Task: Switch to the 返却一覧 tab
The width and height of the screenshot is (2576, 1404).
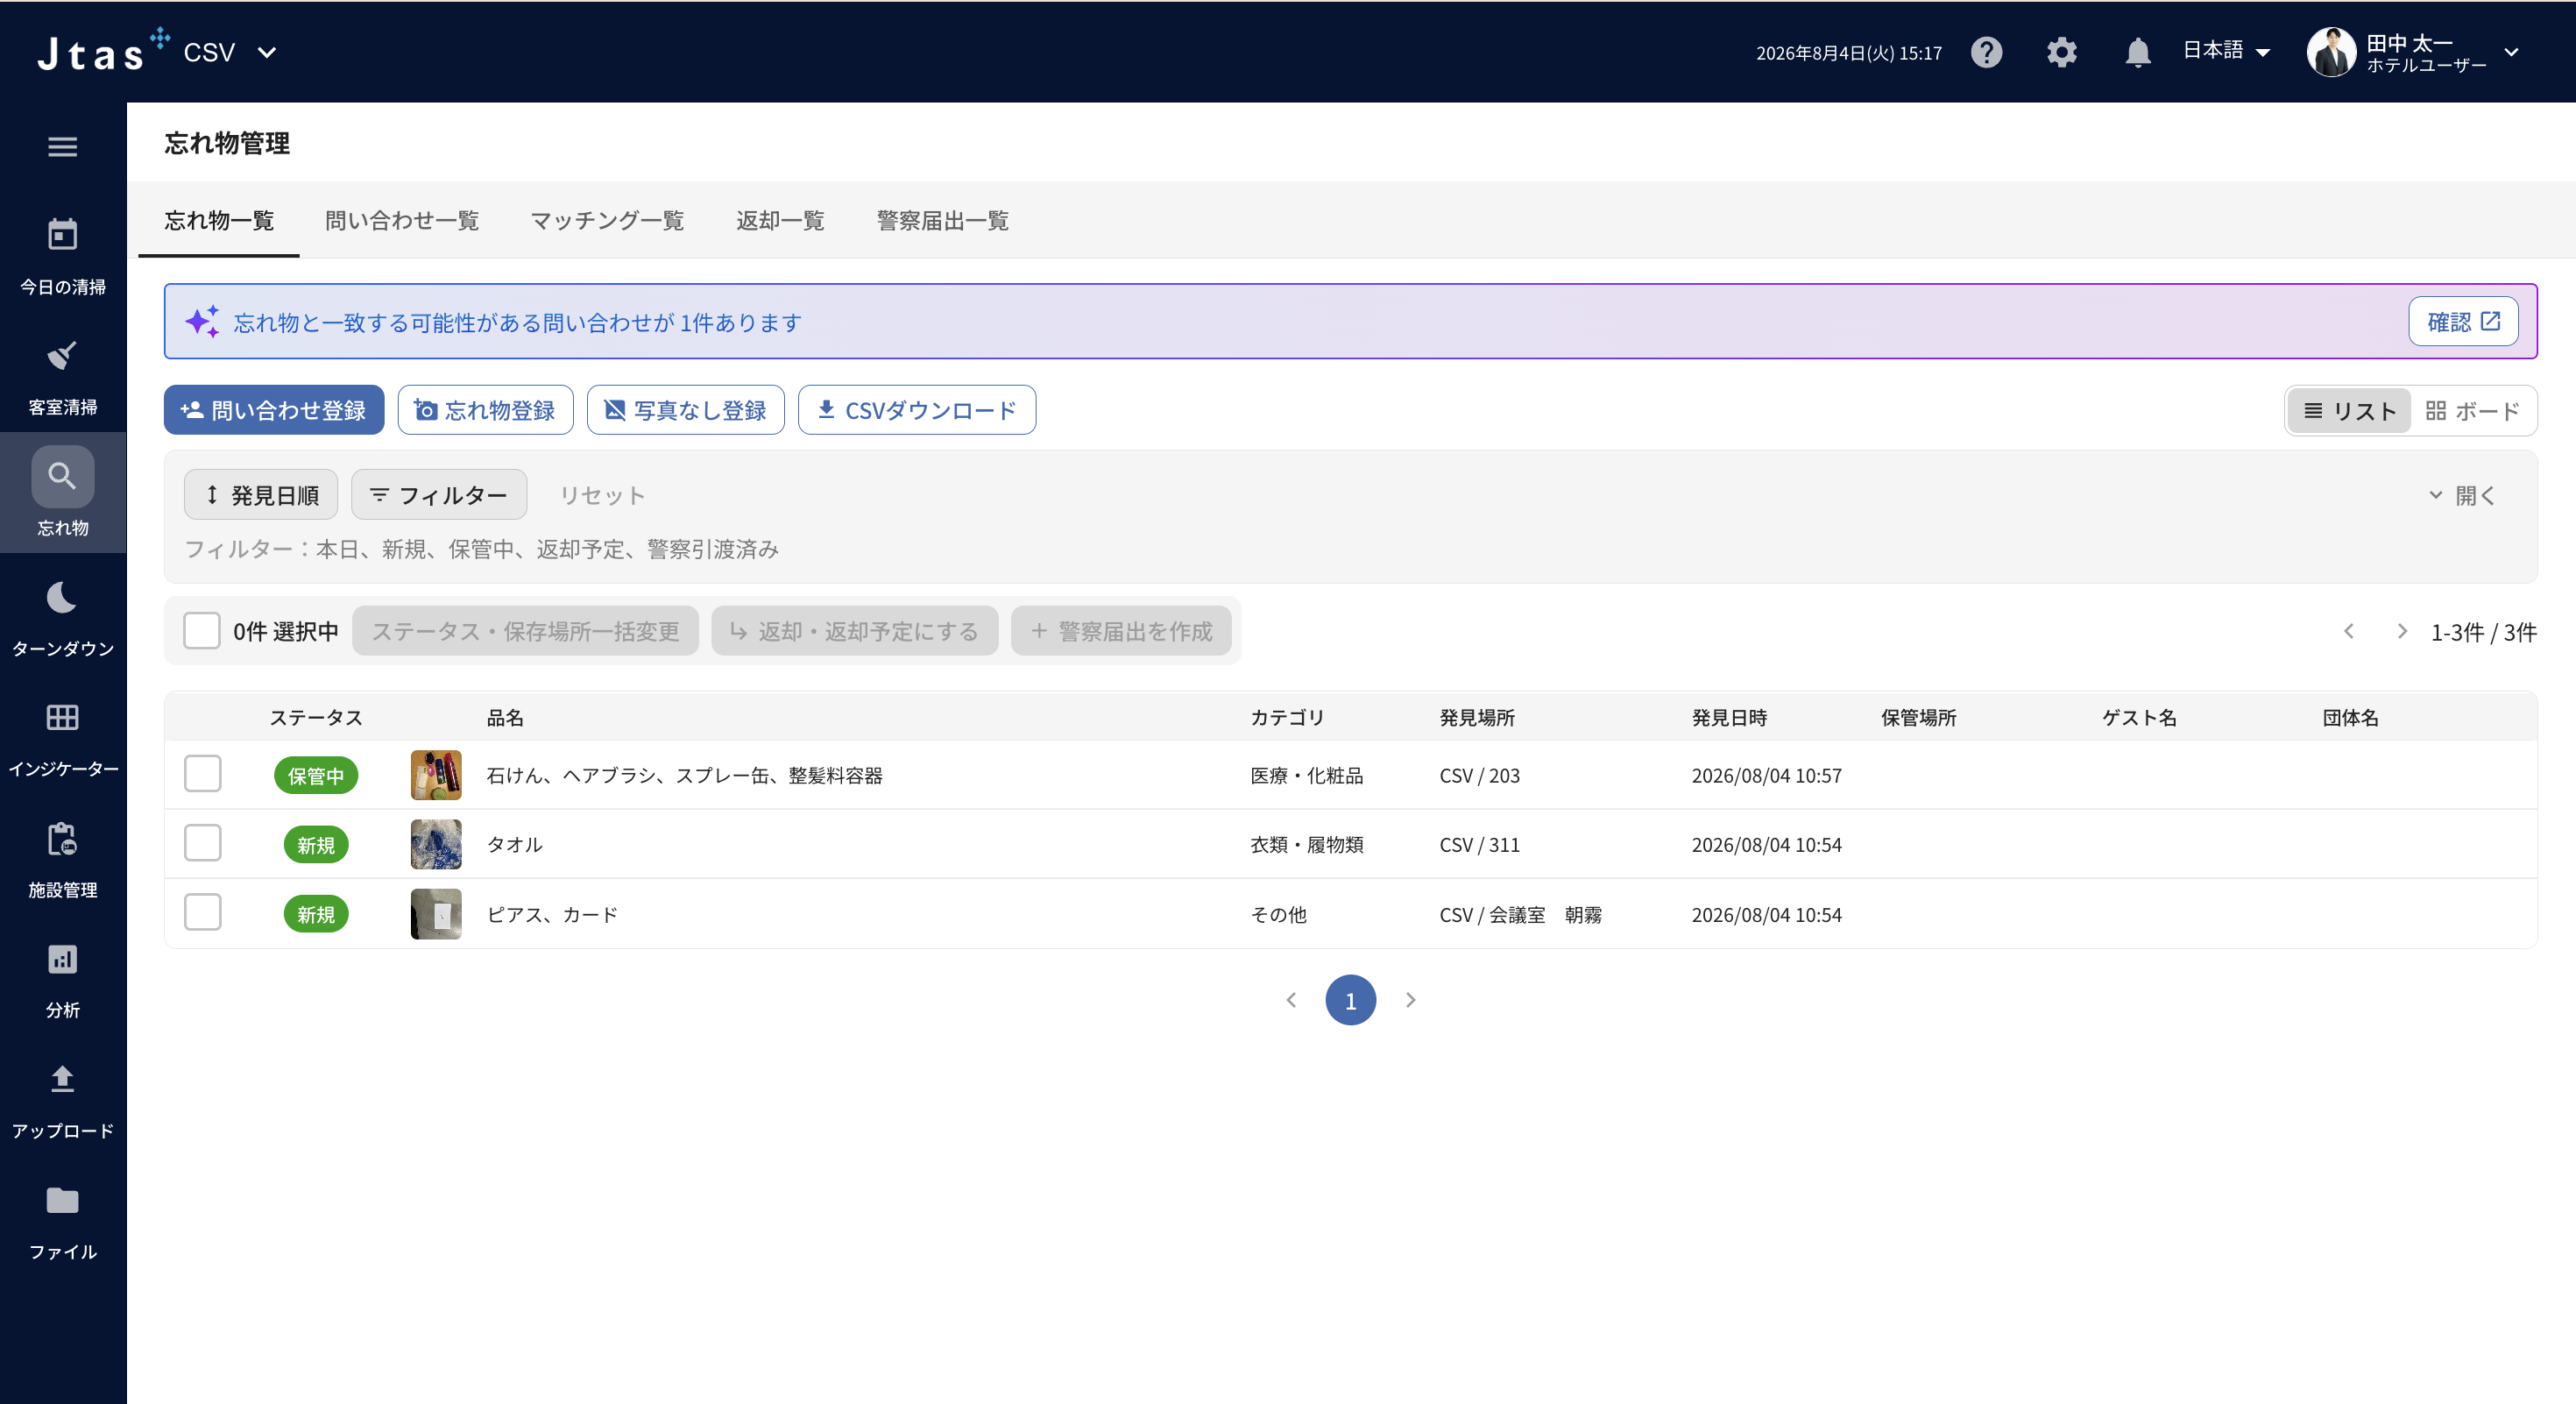Action: [x=780, y=220]
